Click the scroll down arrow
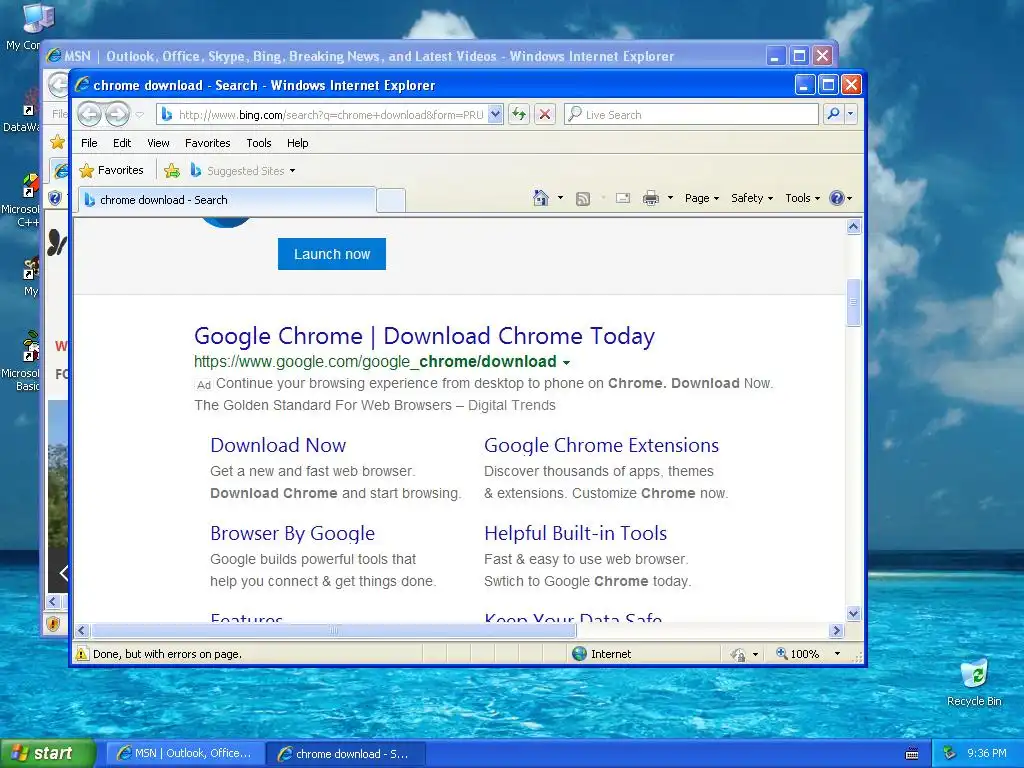The height and width of the screenshot is (768, 1024). [854, 613]
